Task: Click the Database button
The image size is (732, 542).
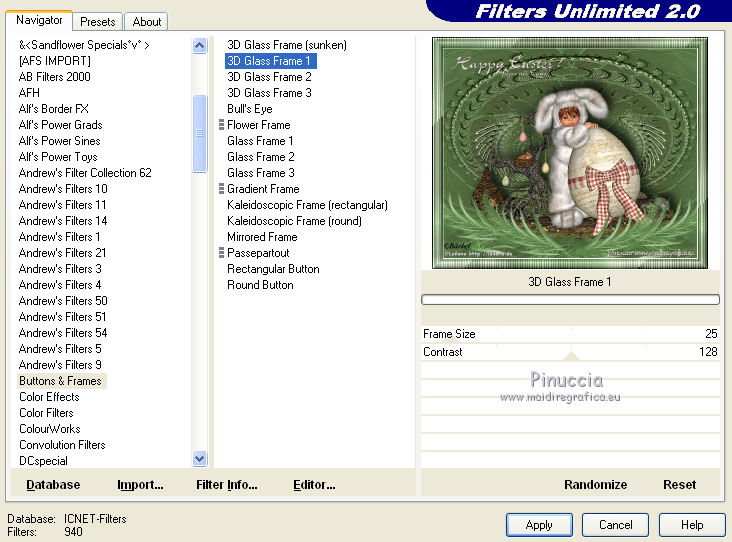Action: 53,485
